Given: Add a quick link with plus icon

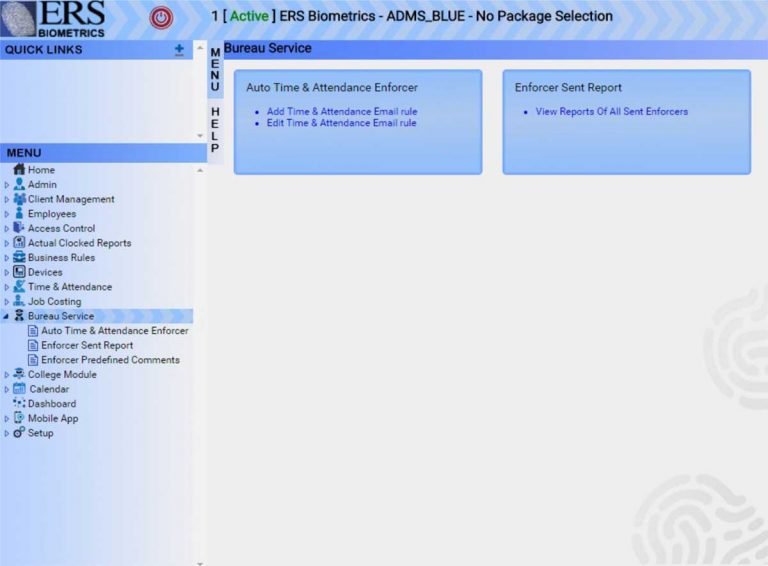Looking at the screenshot, I should click(x=179, y=49).
